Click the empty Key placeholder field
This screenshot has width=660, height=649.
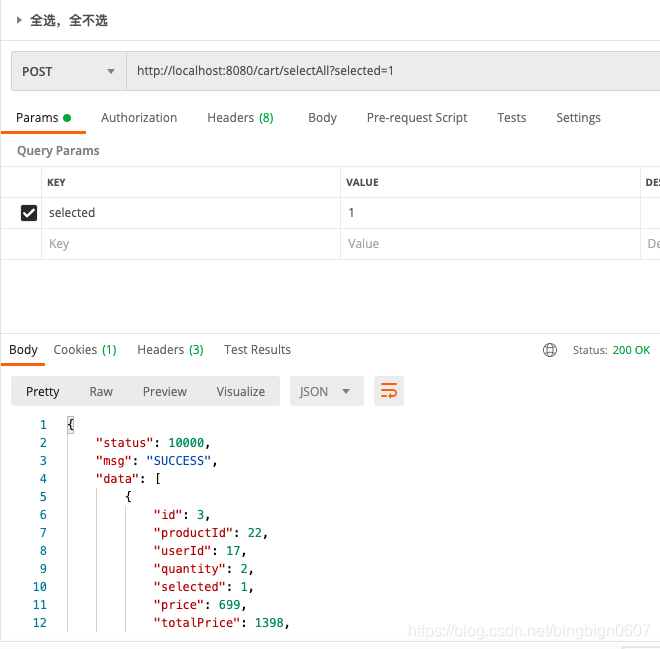(x=191, y=244)
